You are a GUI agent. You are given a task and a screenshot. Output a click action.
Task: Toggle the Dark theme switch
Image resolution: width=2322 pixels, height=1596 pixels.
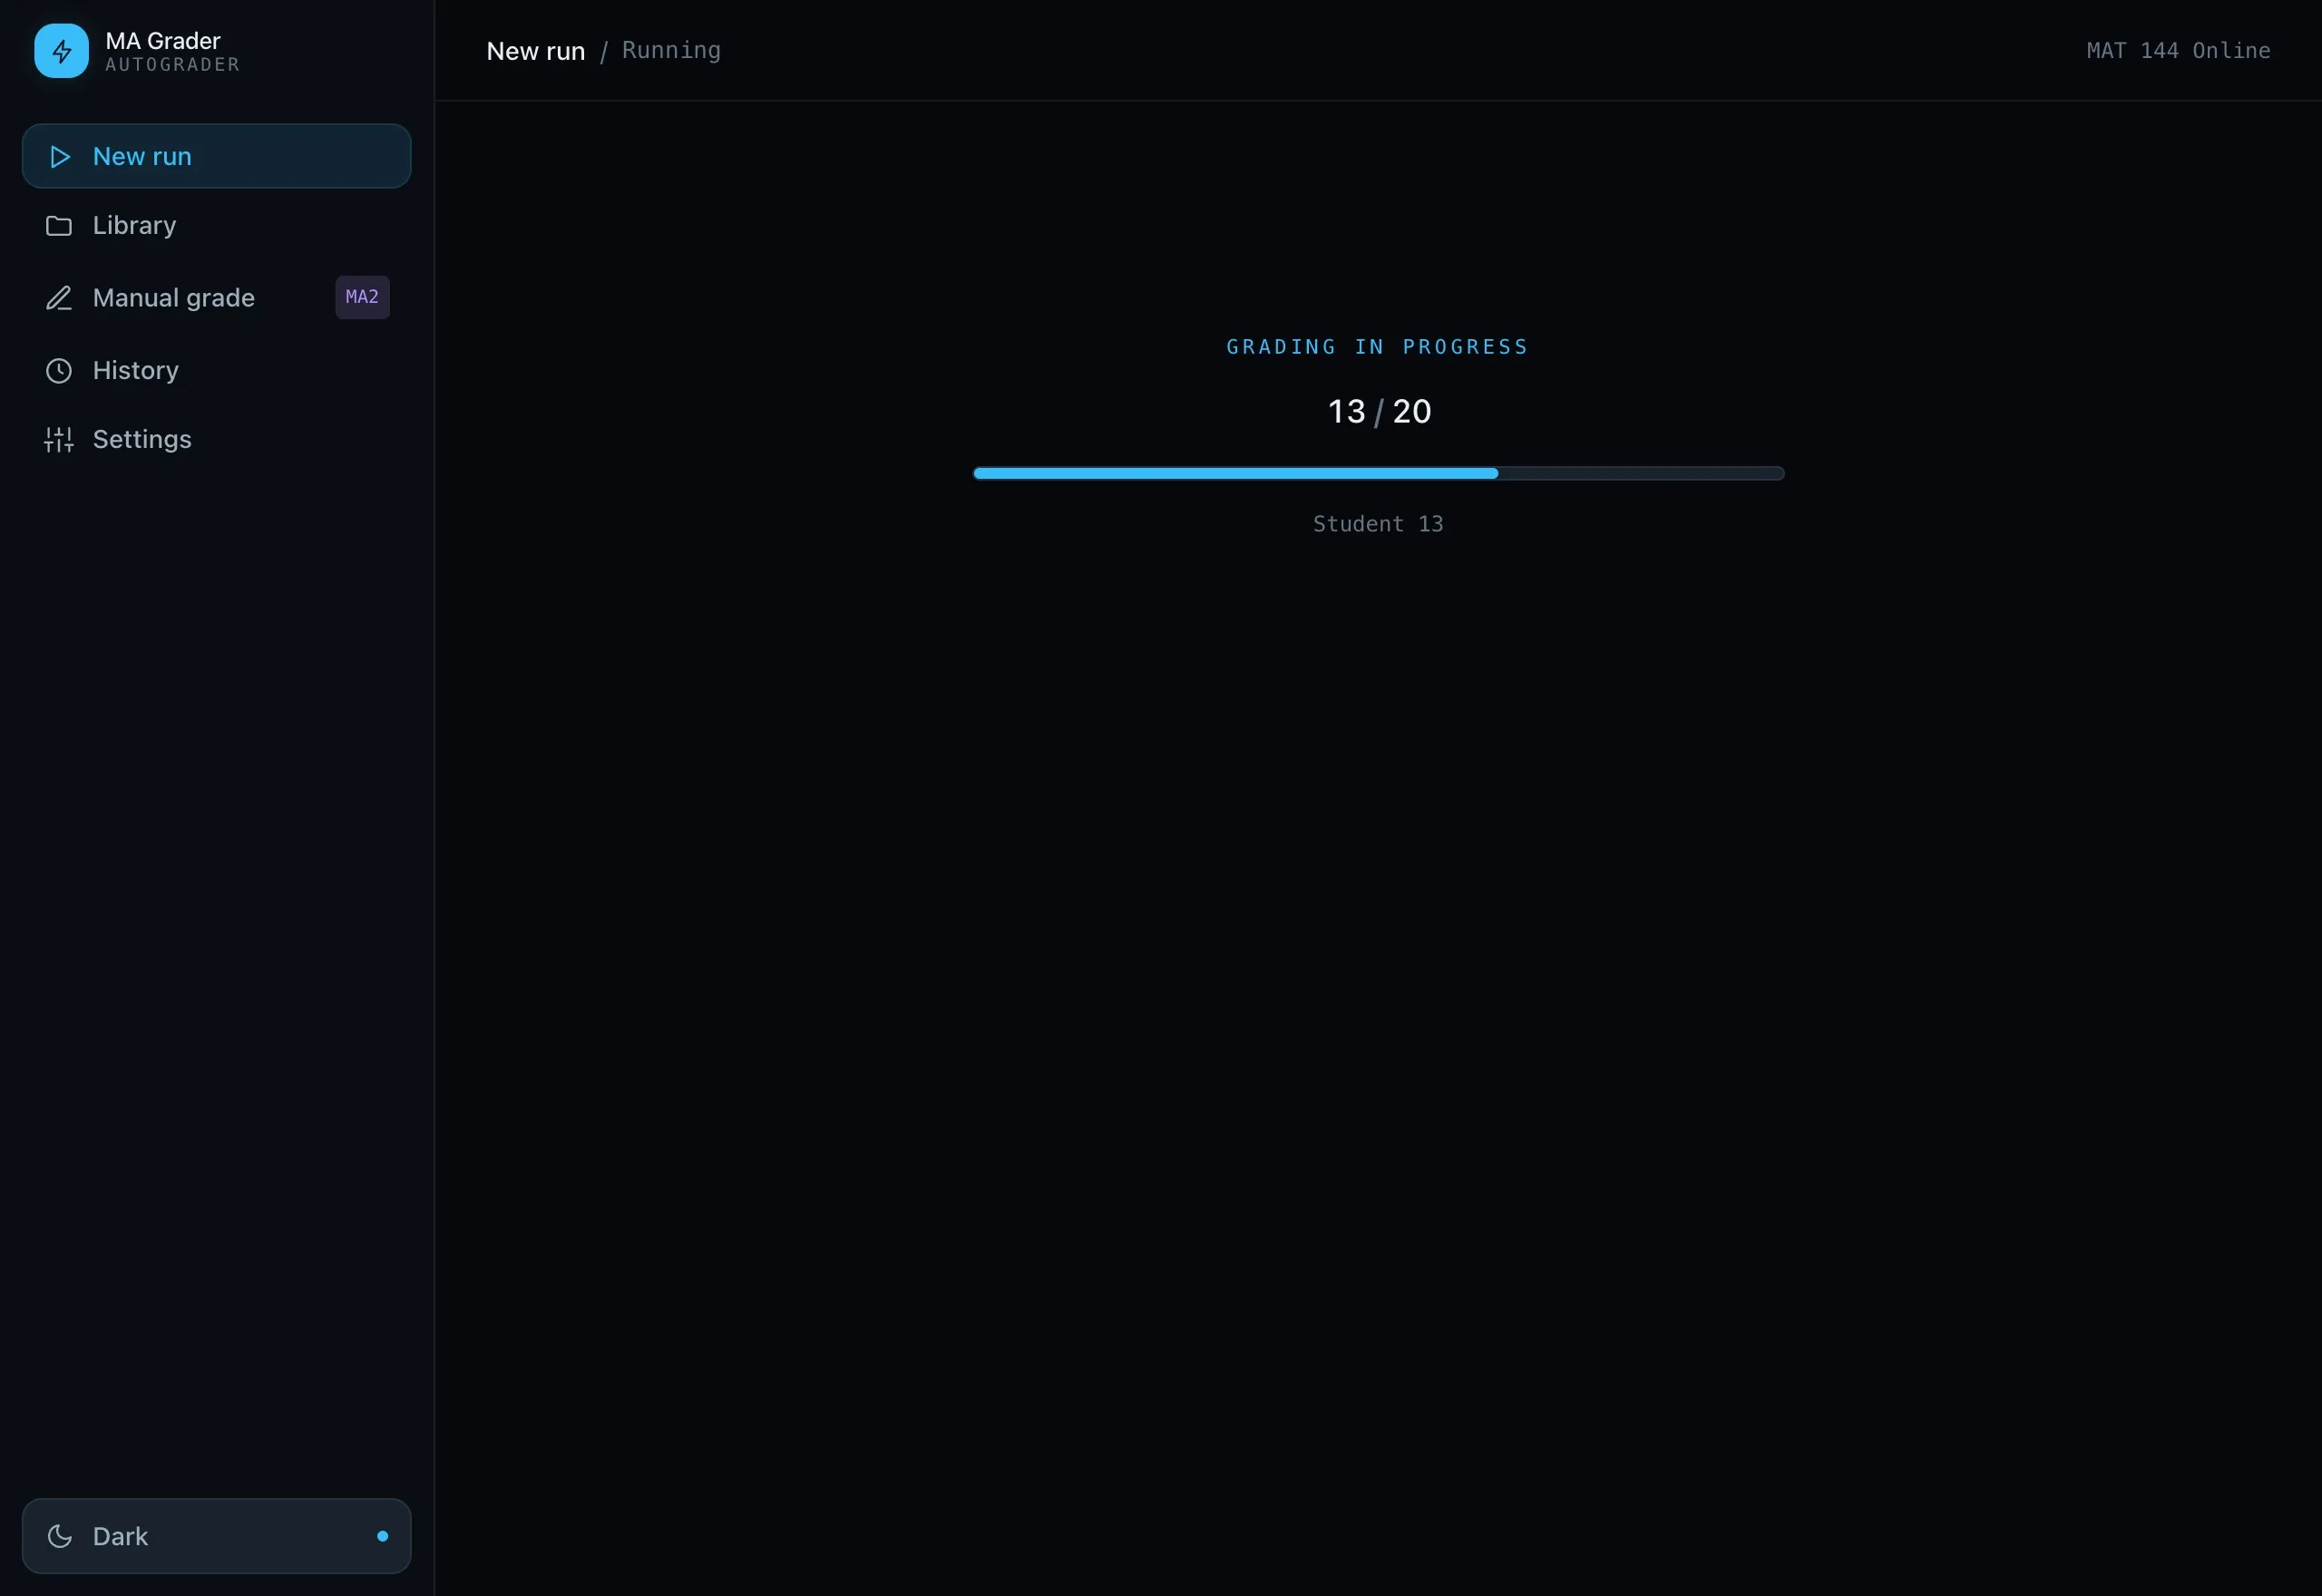point(216,1536)
